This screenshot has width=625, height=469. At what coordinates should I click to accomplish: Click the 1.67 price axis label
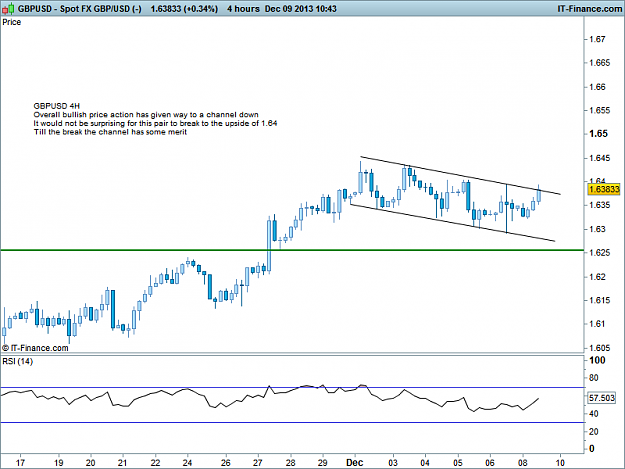pyautogui.click(x=597, y=39)
